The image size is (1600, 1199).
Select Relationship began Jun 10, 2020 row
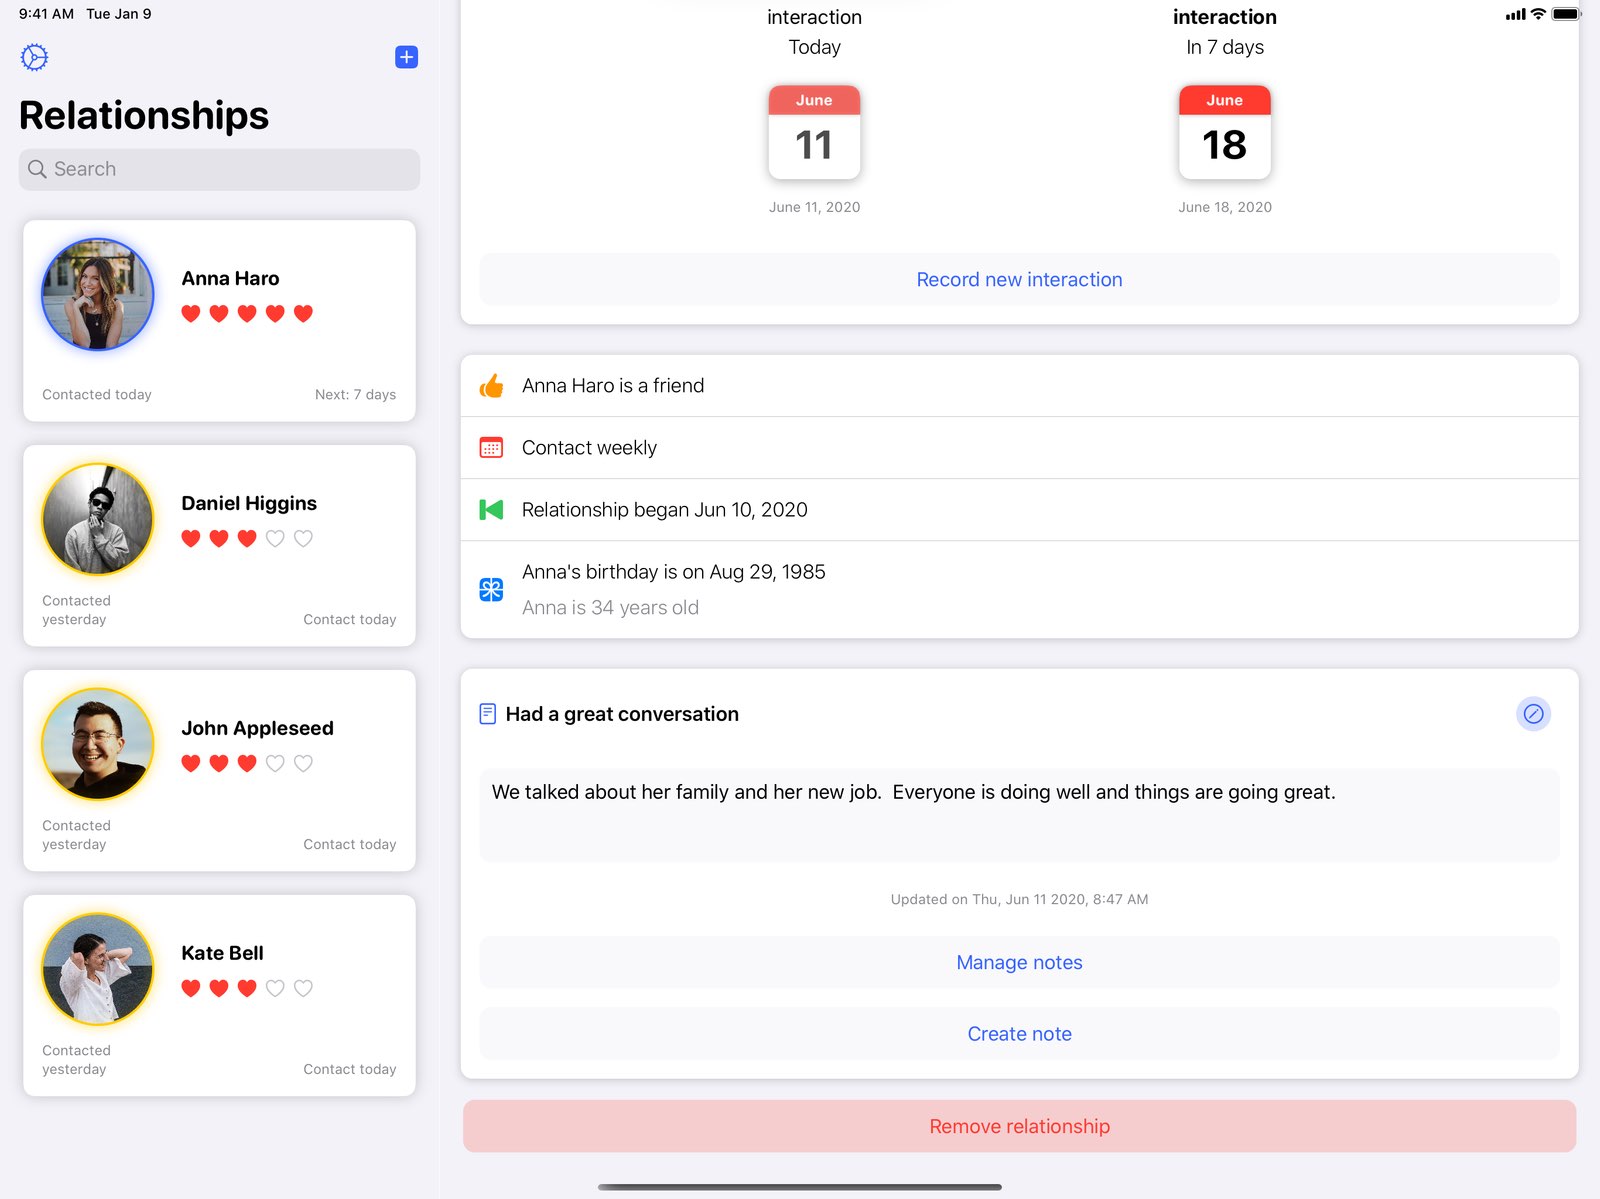coord(1019,510)
